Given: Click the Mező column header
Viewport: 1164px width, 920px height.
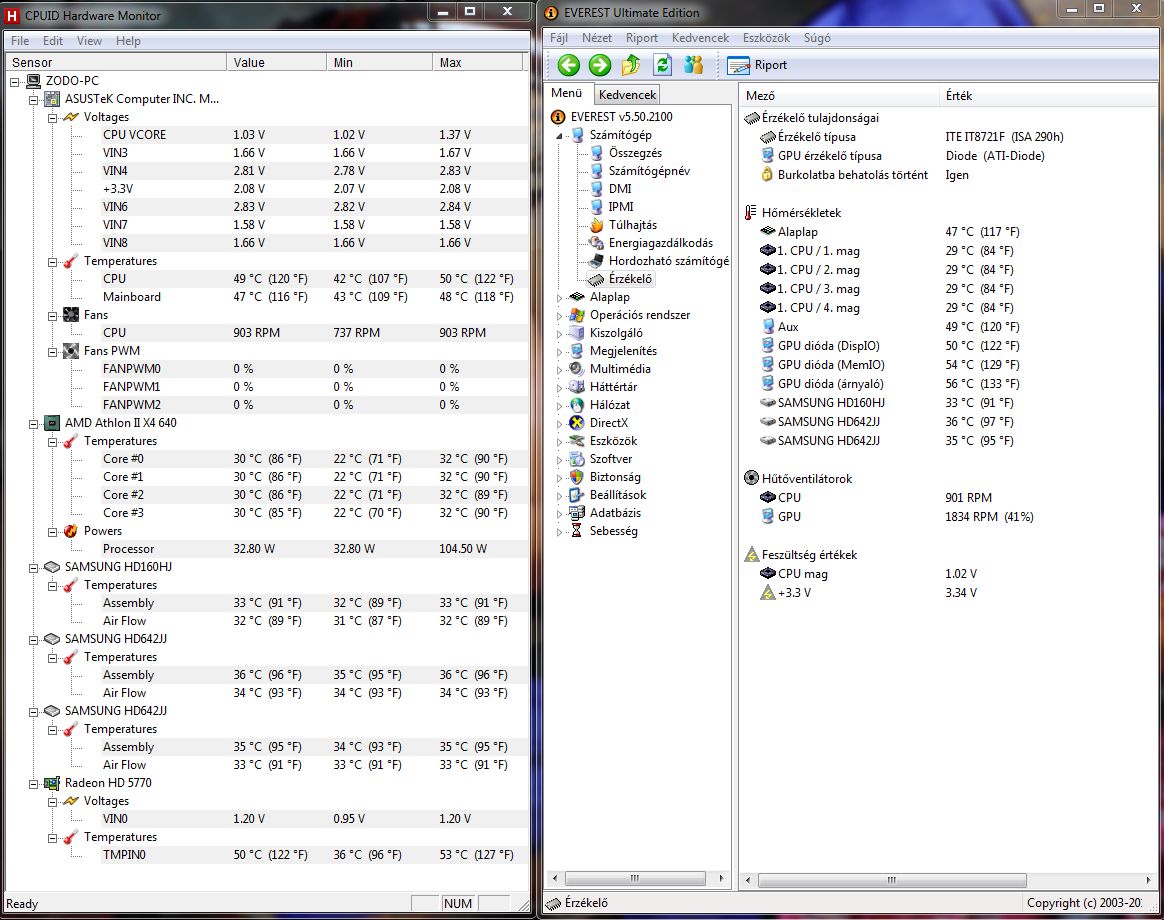Looking at the screenshot, I should (x=839, y=96).
